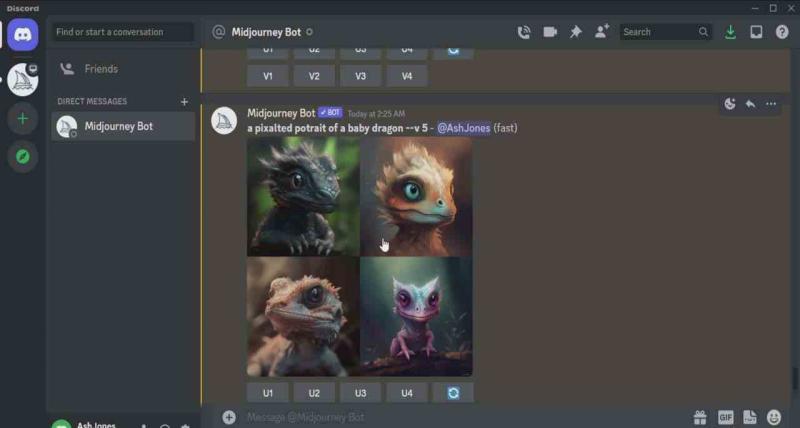
Task: Click the Explore Discoverable Servers compass icon
Action: point(22,156)
